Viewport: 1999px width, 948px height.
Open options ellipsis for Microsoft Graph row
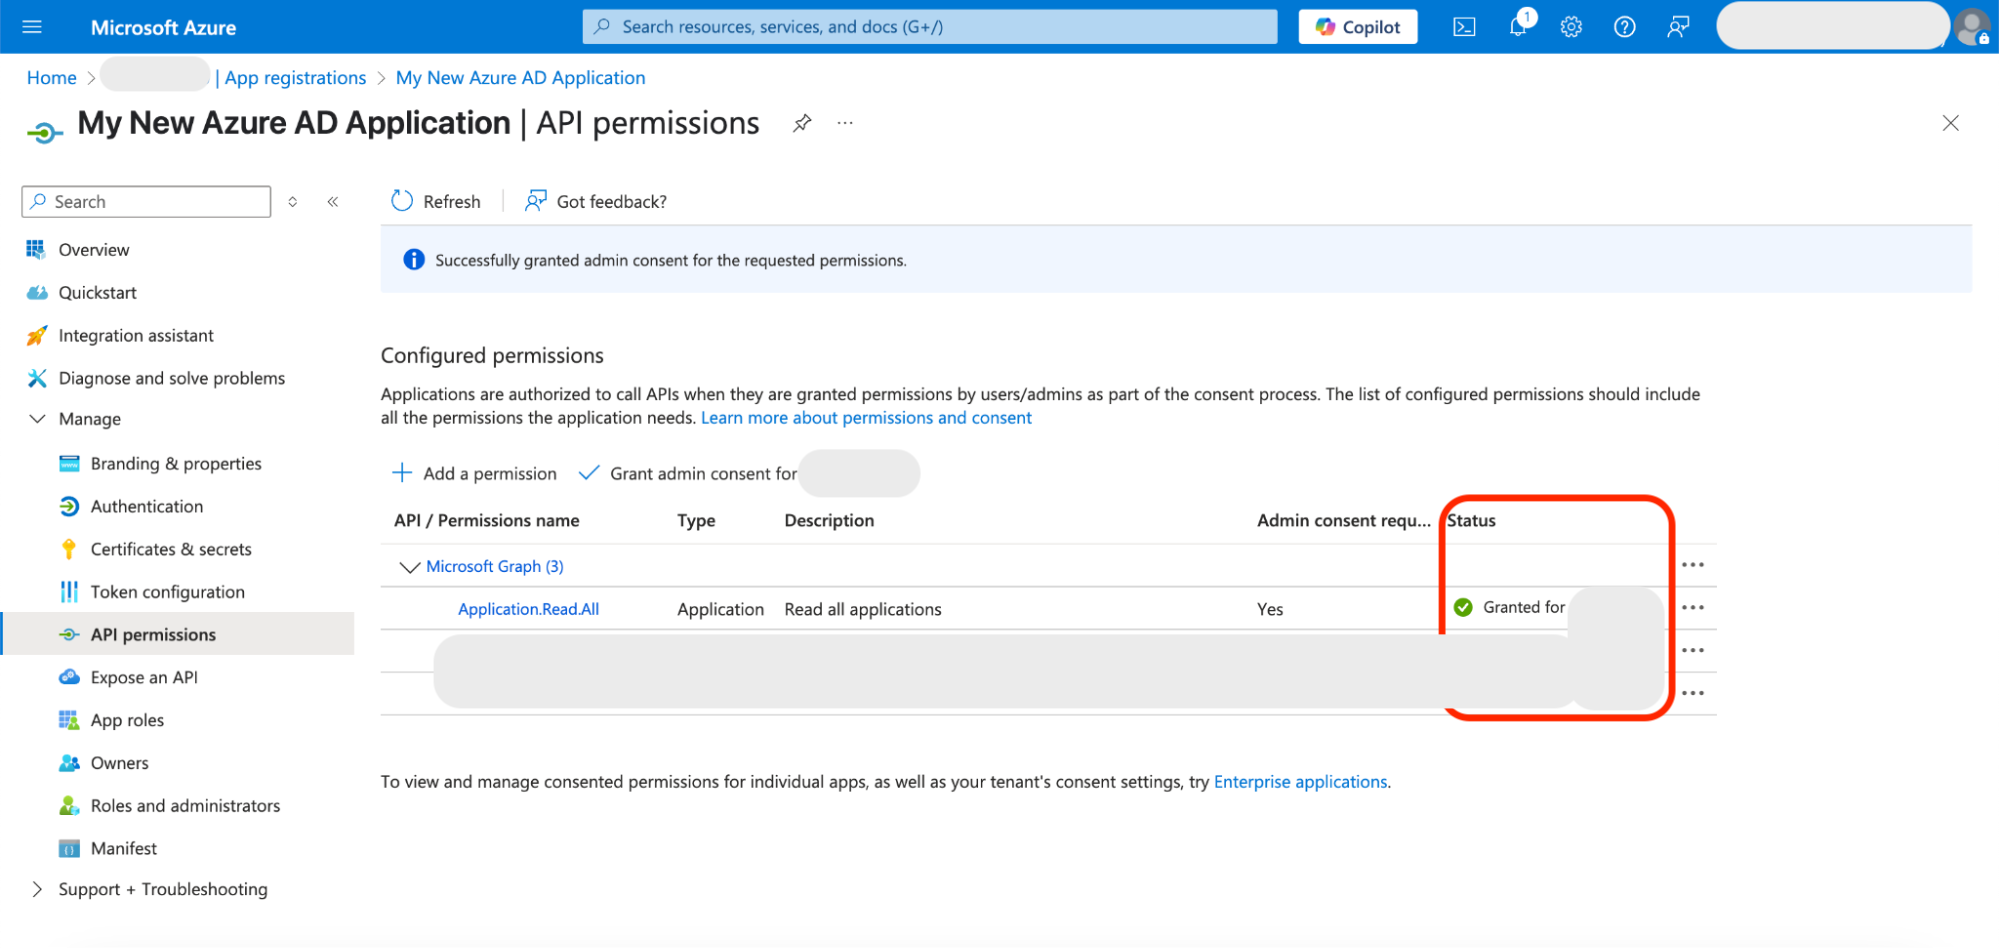point(1692,565)
